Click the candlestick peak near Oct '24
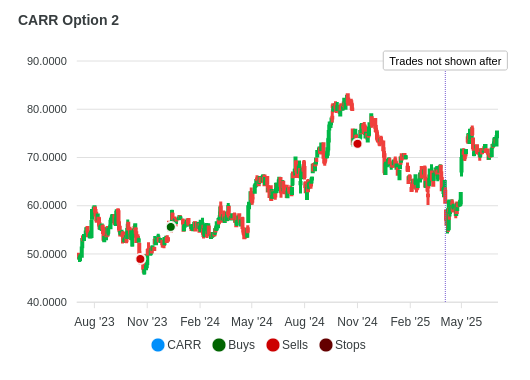 347,96
